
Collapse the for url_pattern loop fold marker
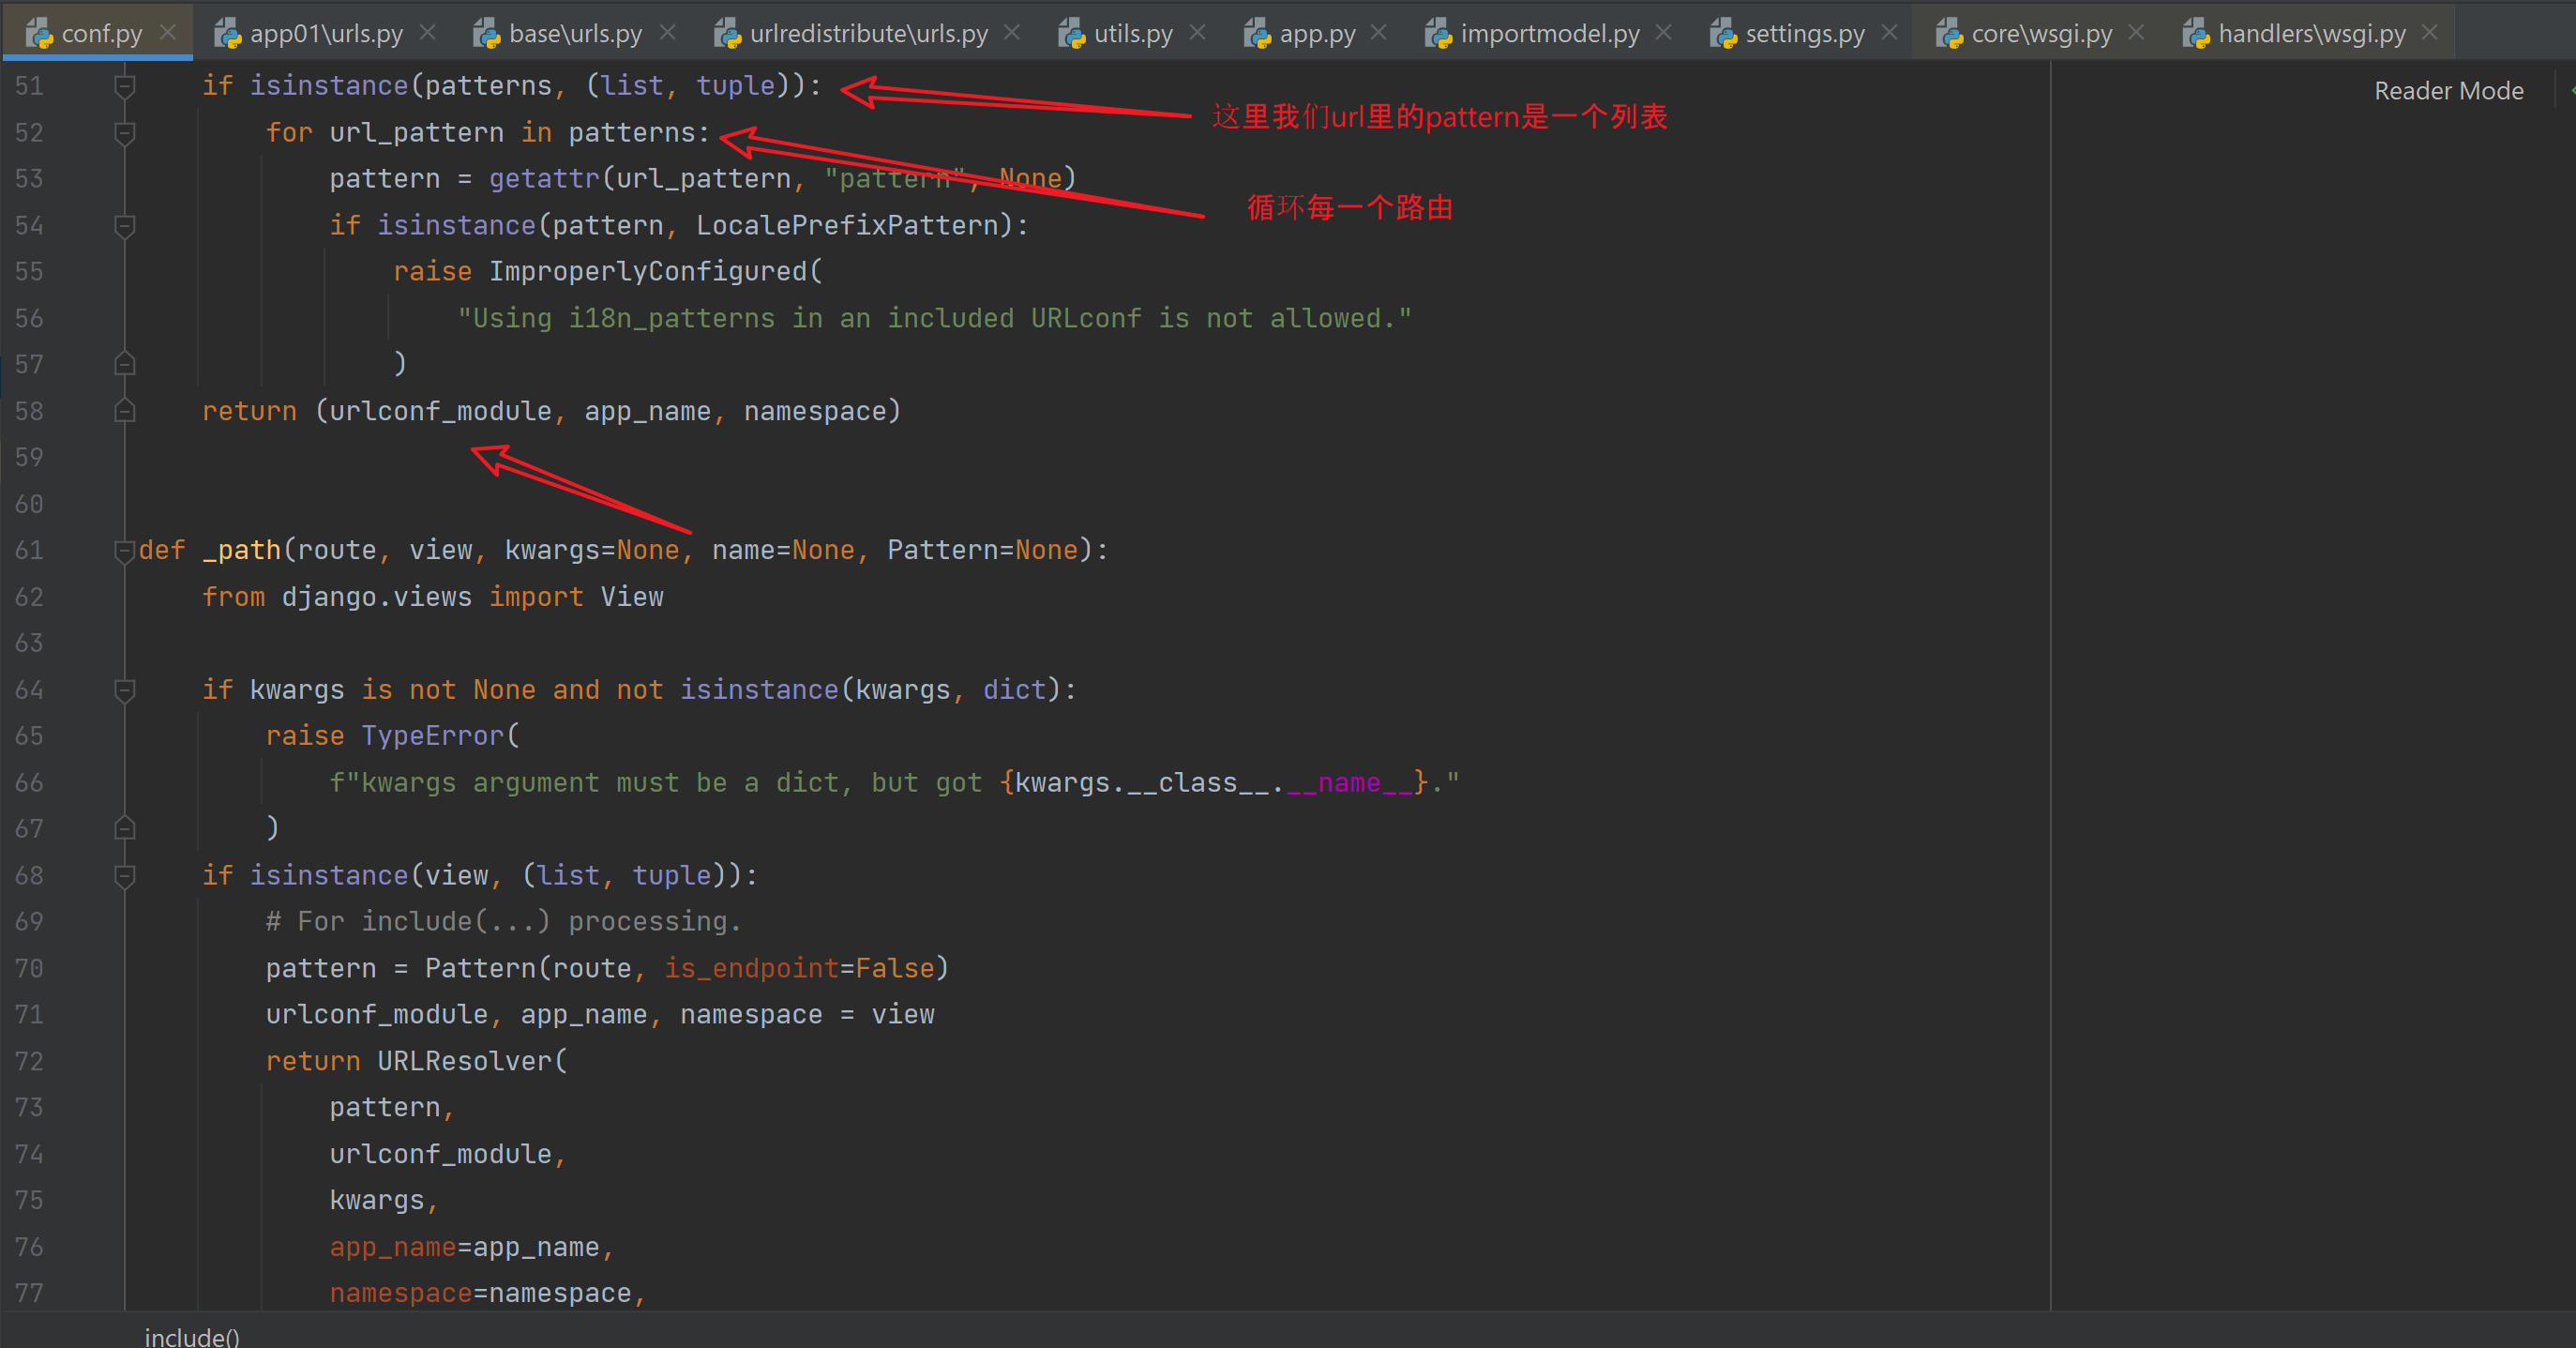[124, 132]
